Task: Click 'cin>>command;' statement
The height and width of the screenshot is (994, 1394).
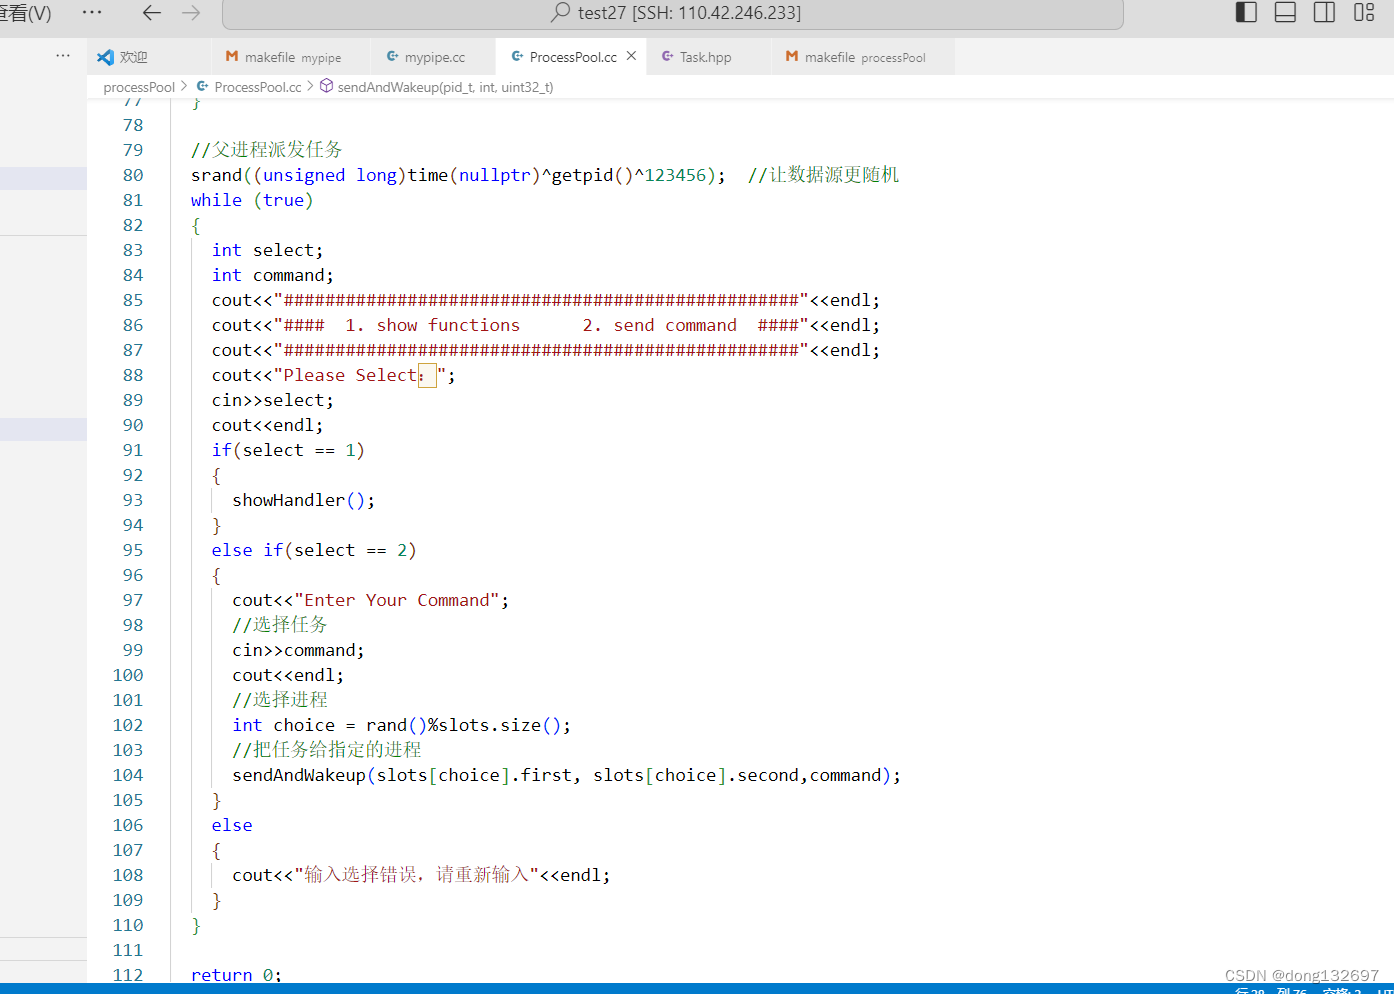Action: (x=298, y=650)
